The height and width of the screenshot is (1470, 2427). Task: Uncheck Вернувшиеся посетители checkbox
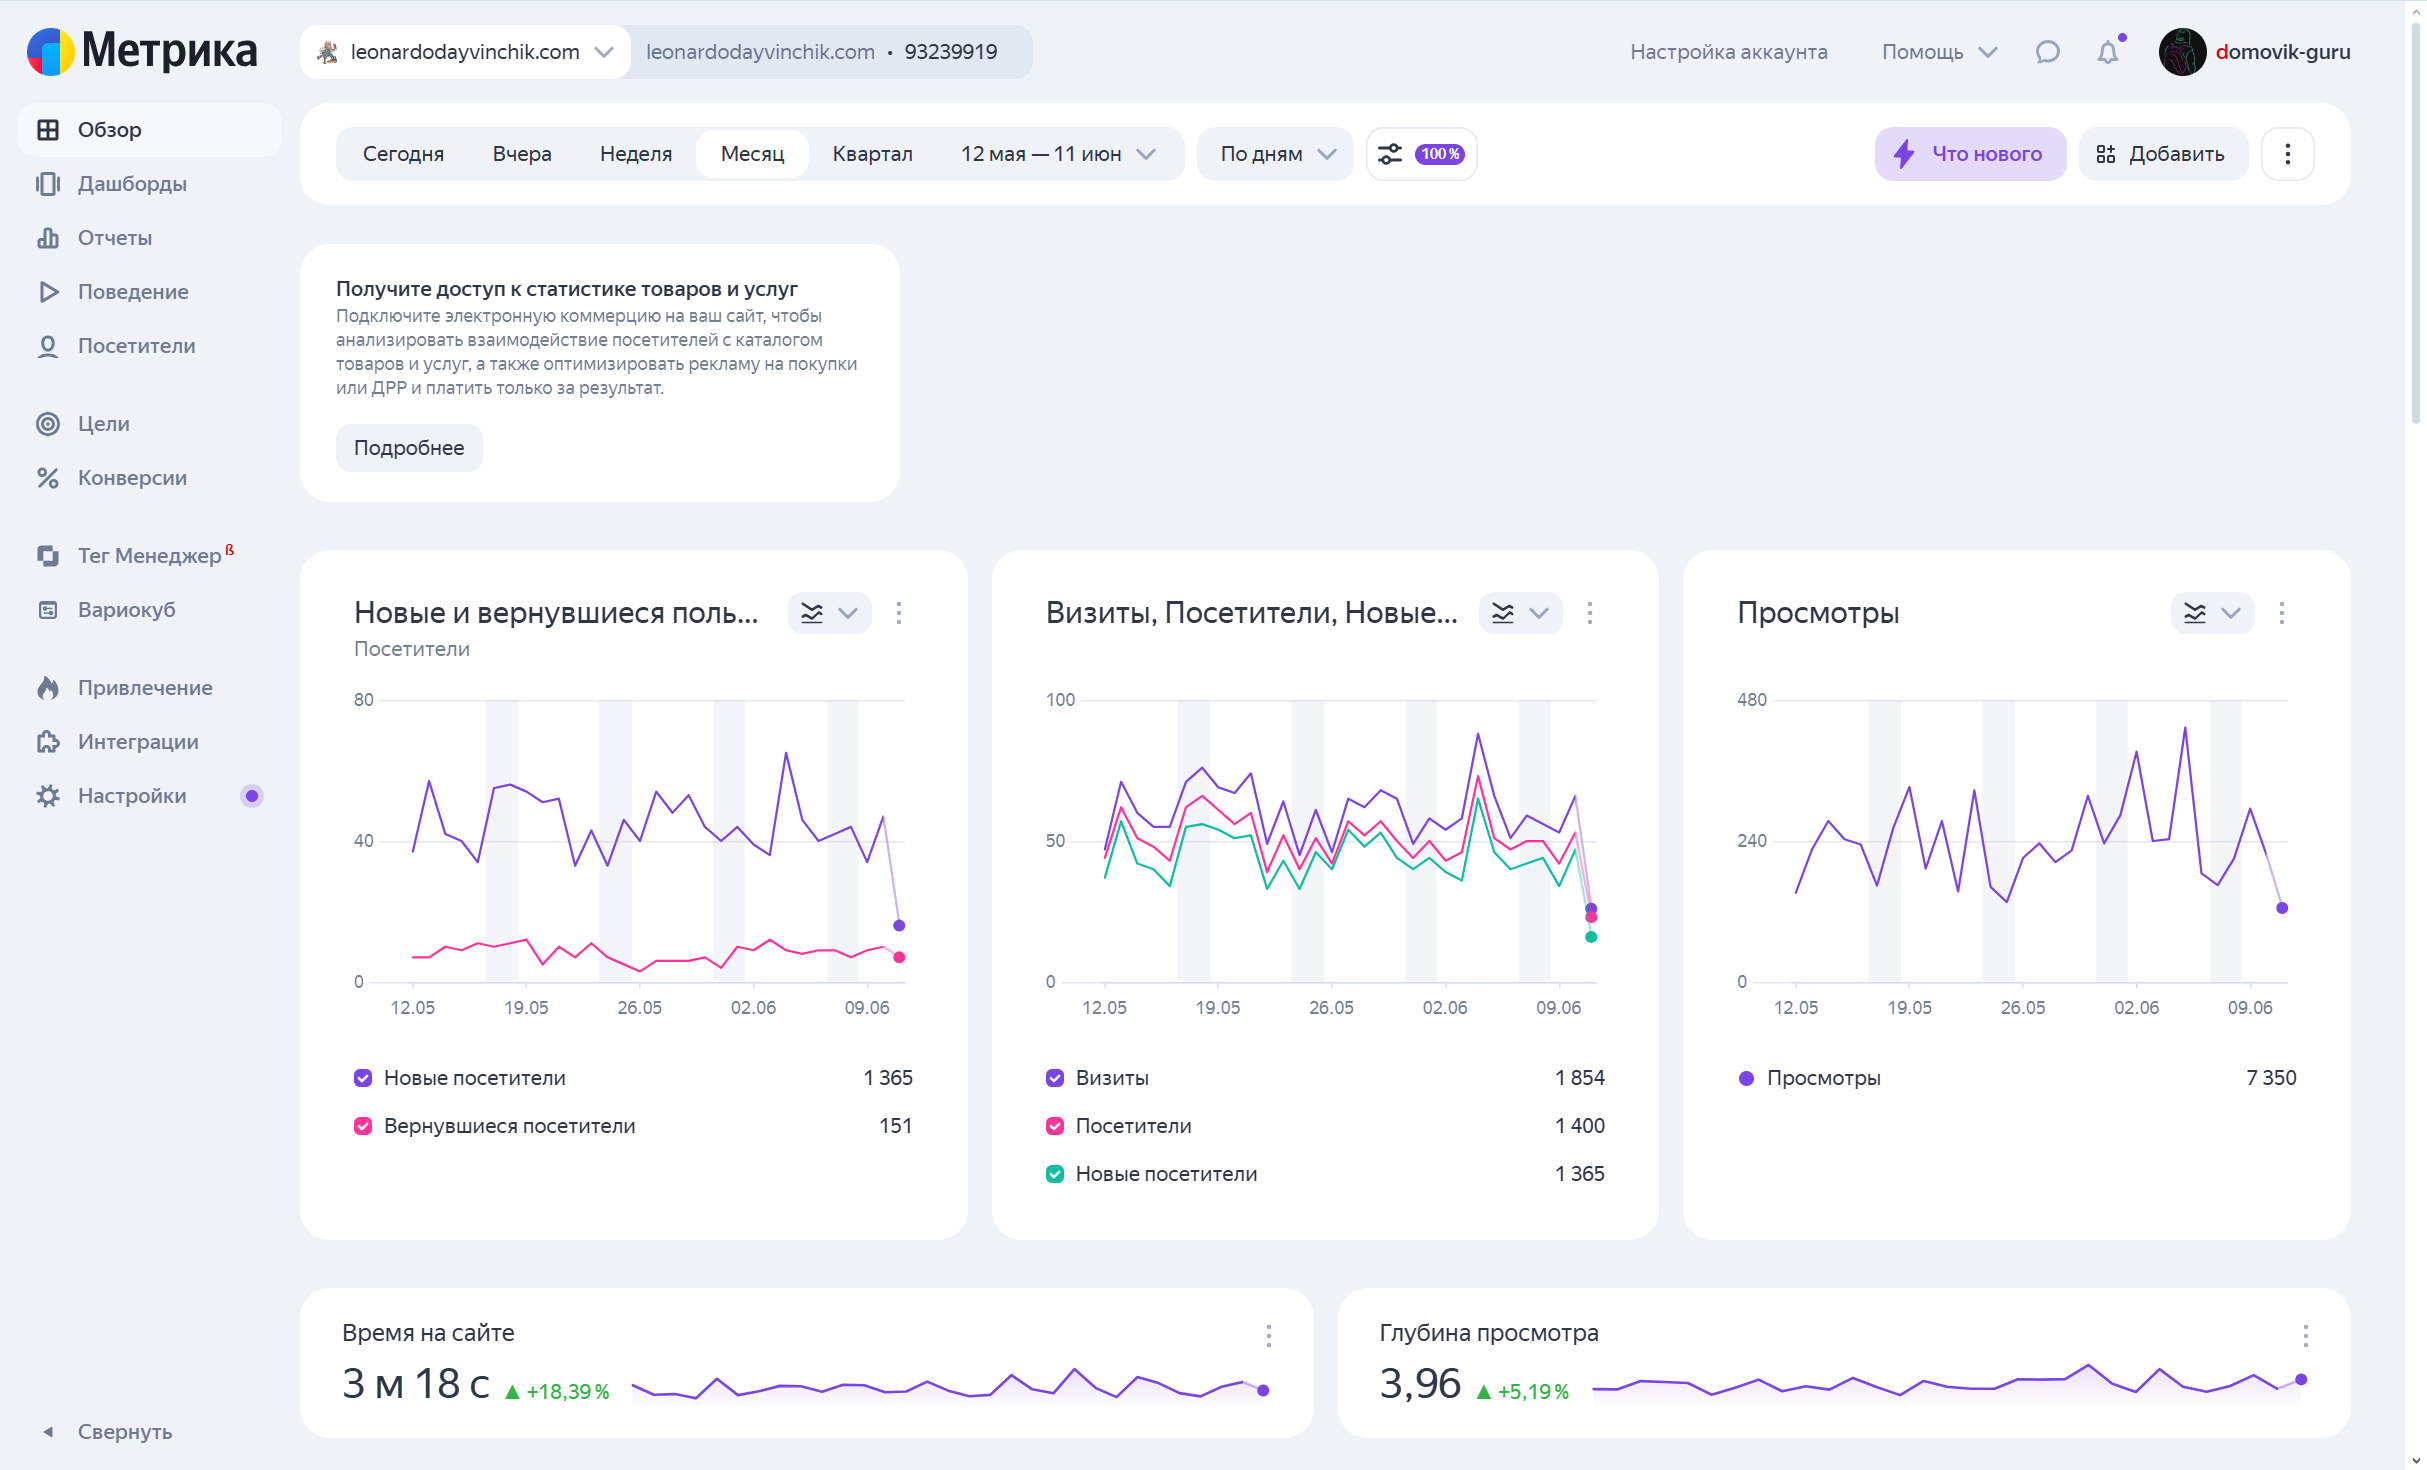pyautogui.click(x=363, y=1126)
